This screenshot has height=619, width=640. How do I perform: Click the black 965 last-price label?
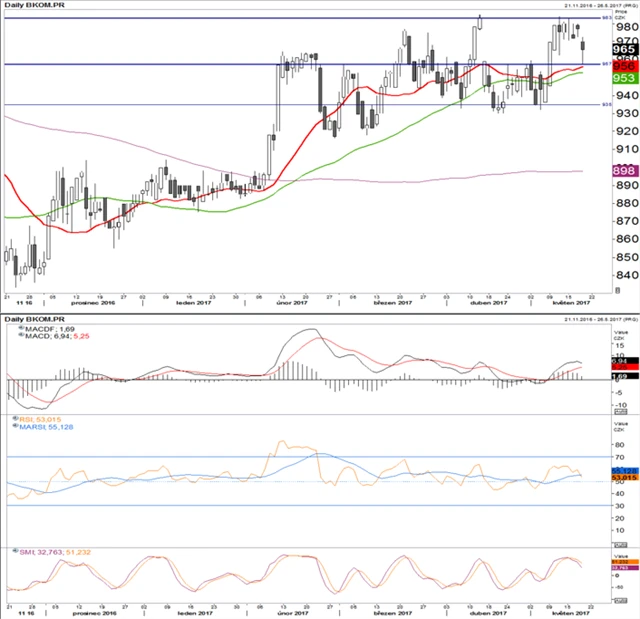(625, 49)
